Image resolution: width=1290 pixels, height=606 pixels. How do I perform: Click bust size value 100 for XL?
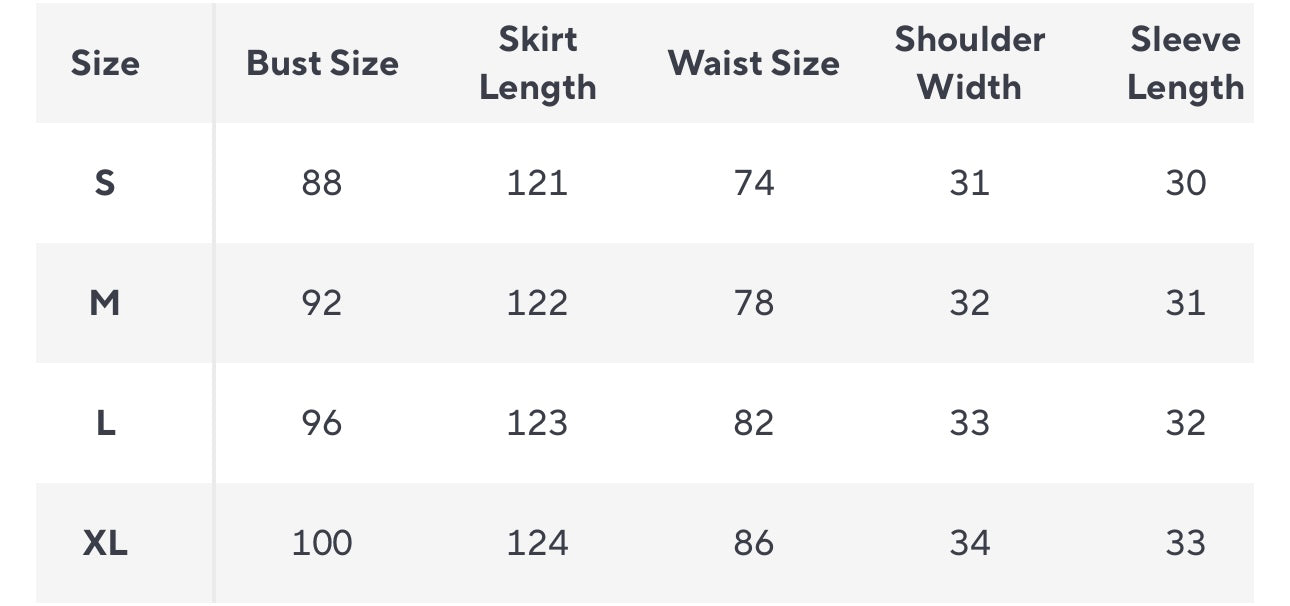[322, 543]
